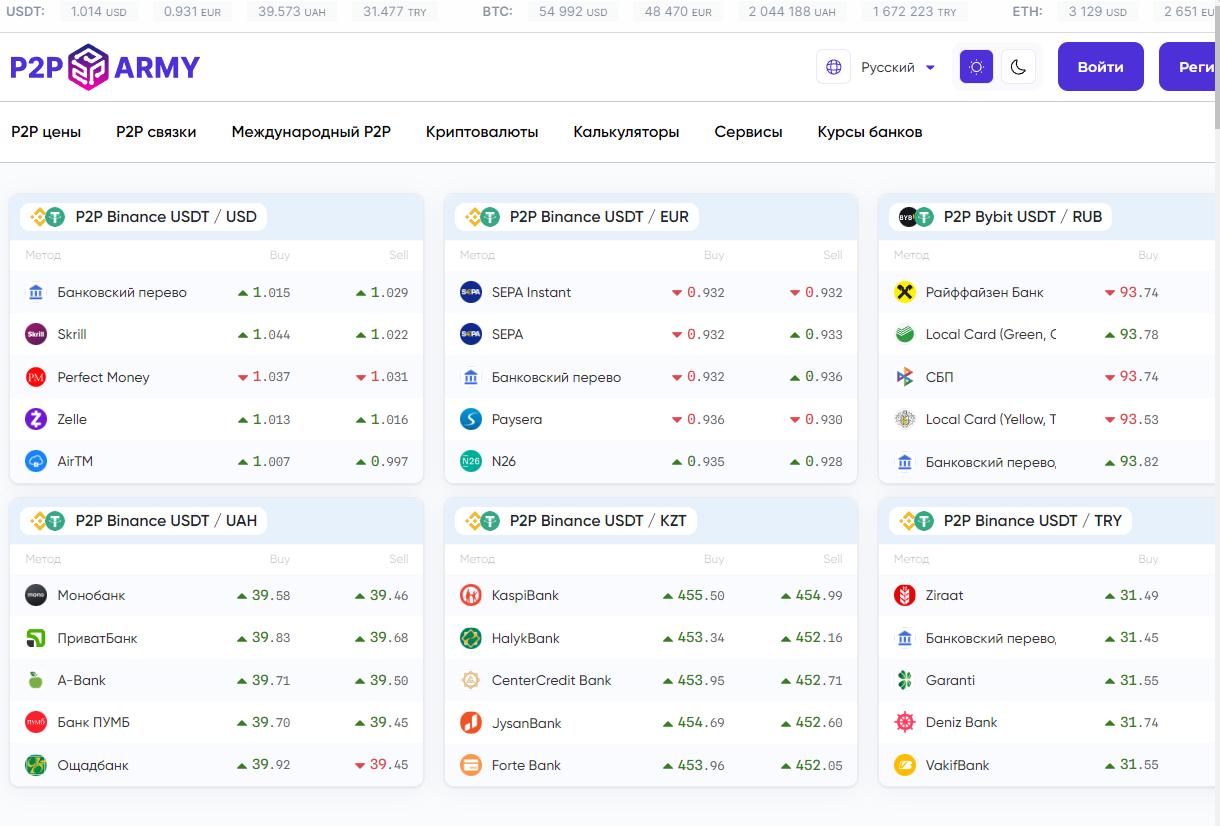Click the globe language icon
1220x826 pixels.
point(833,67)
